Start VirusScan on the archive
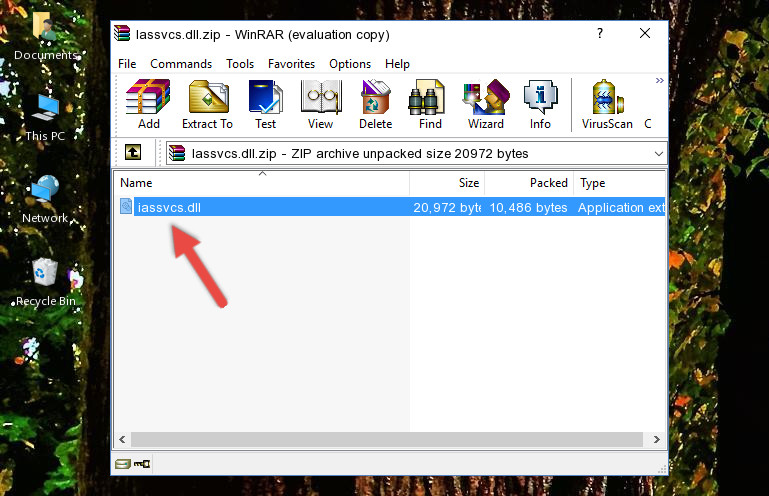This screenshot has width=769, height=496. (607, 104)
